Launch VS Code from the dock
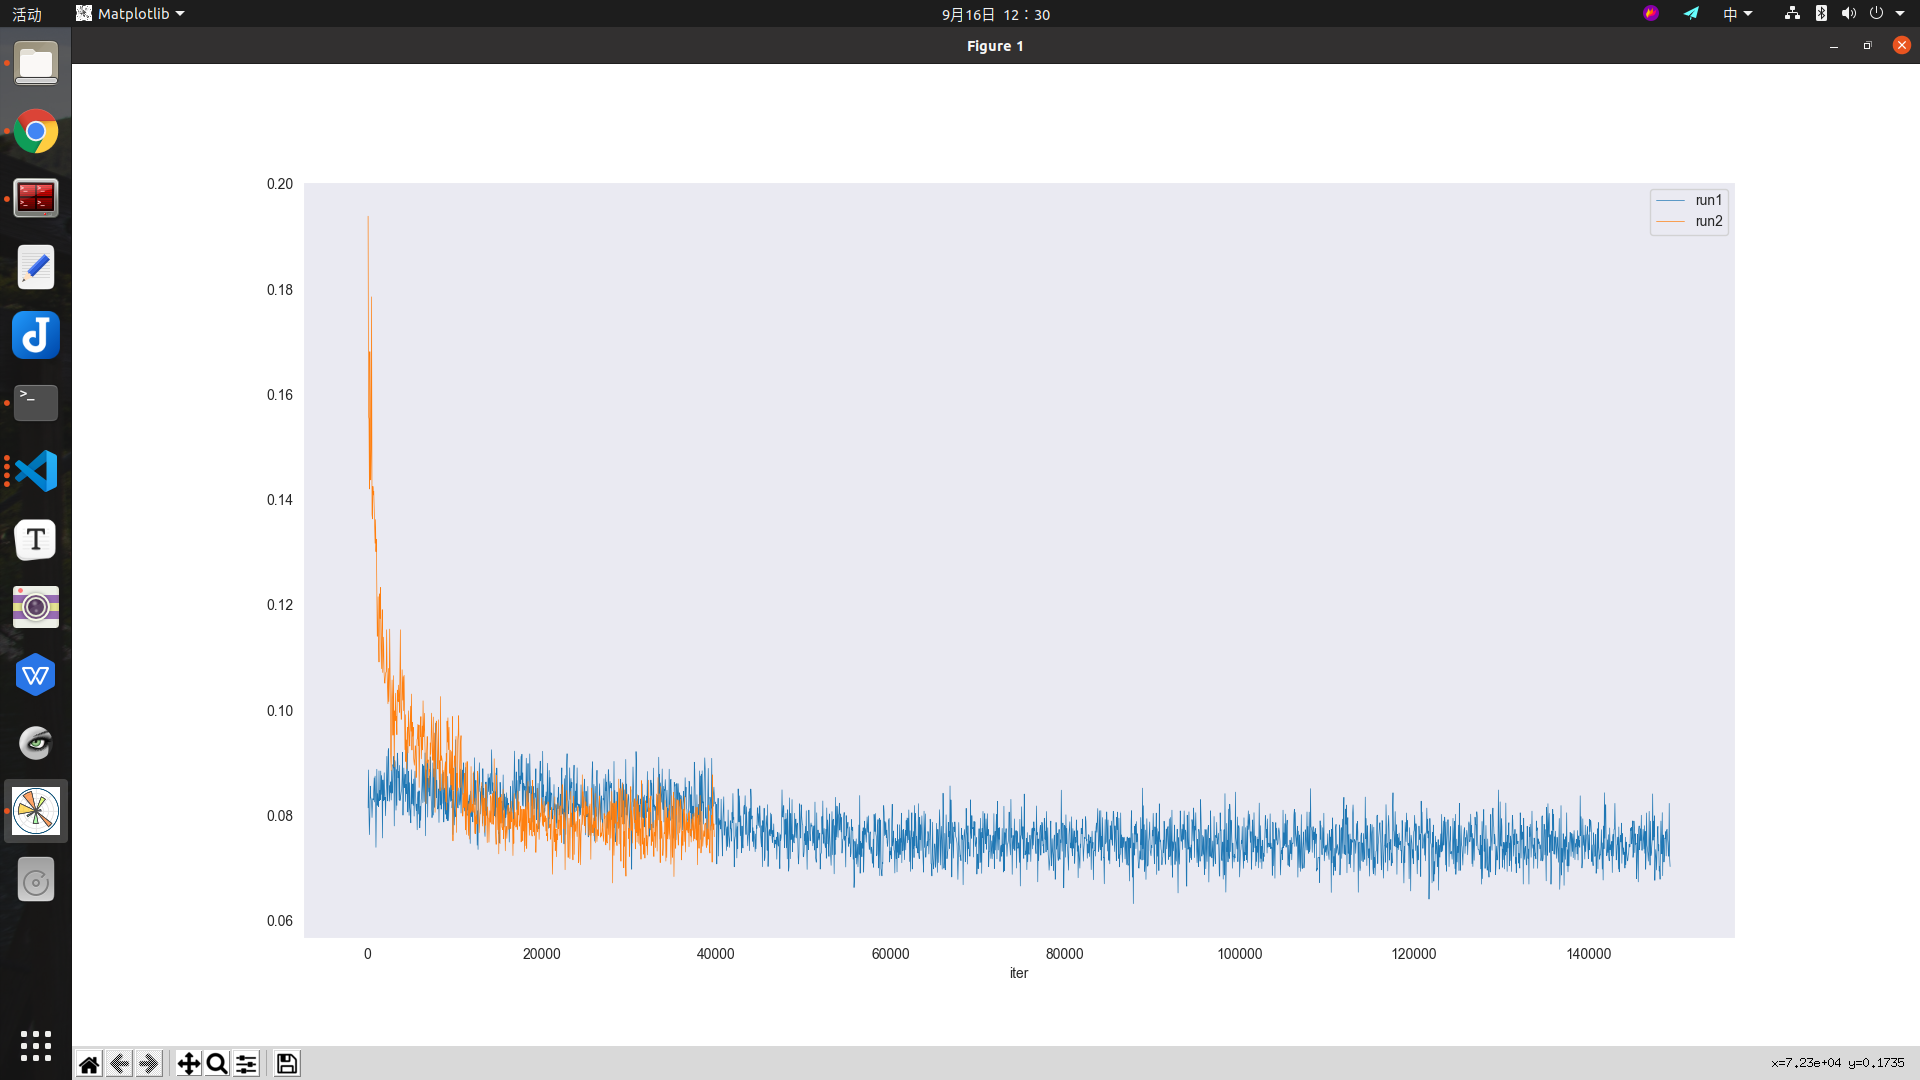The image size is (1920, 1080). [x=35, y=470]
